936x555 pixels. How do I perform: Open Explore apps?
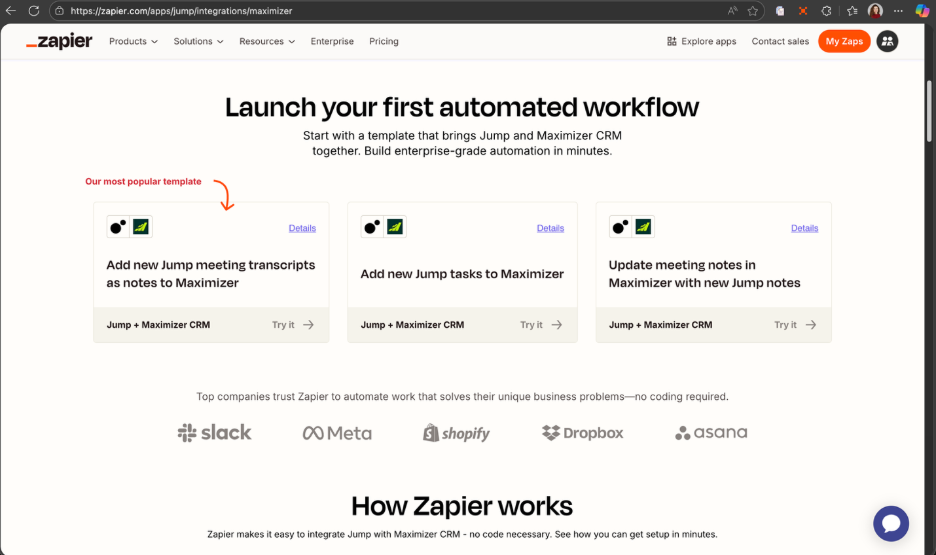(701, 41)
